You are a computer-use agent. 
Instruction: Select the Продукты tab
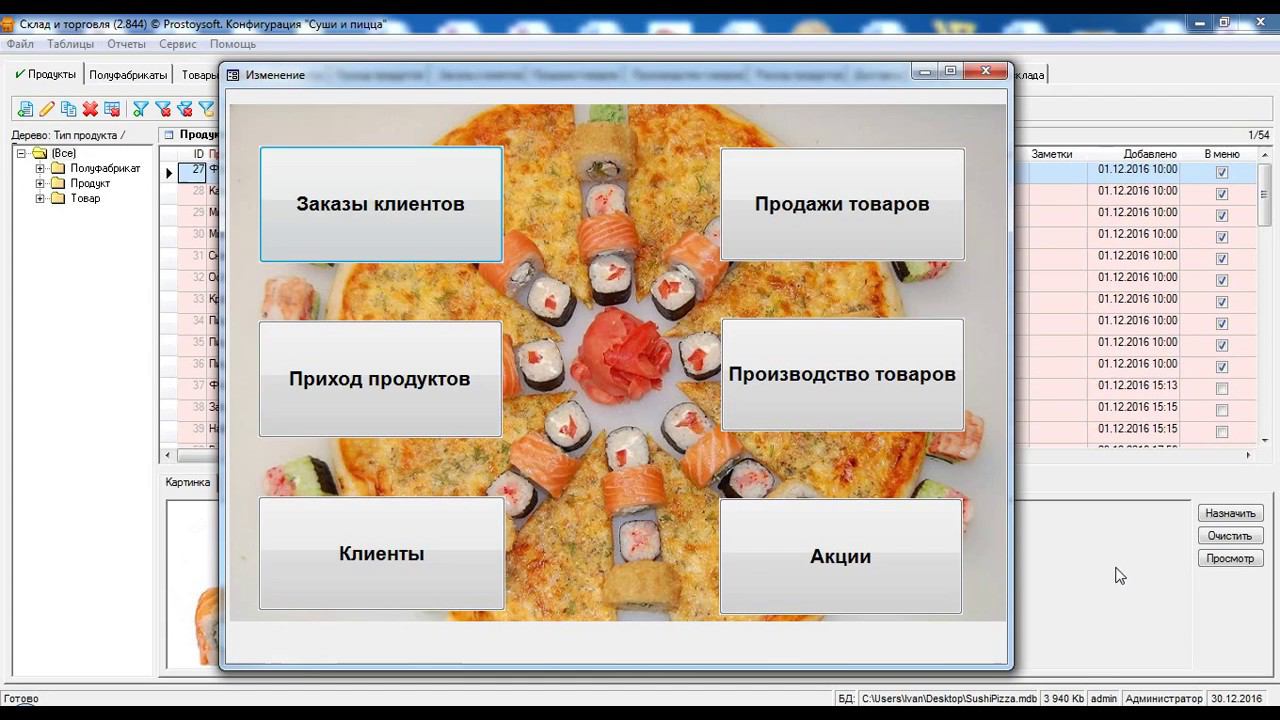[x=46, y=74]
